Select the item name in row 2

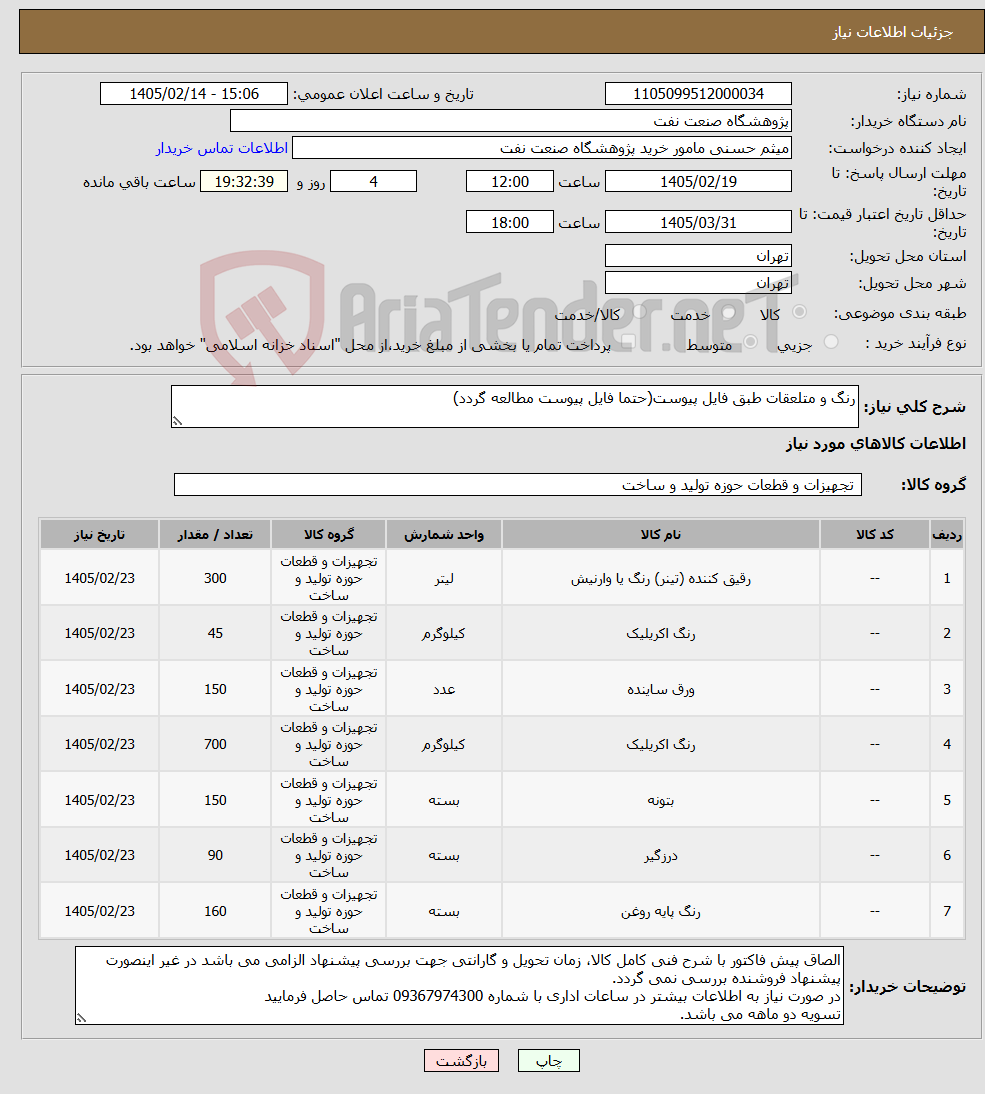coord(661,633)
